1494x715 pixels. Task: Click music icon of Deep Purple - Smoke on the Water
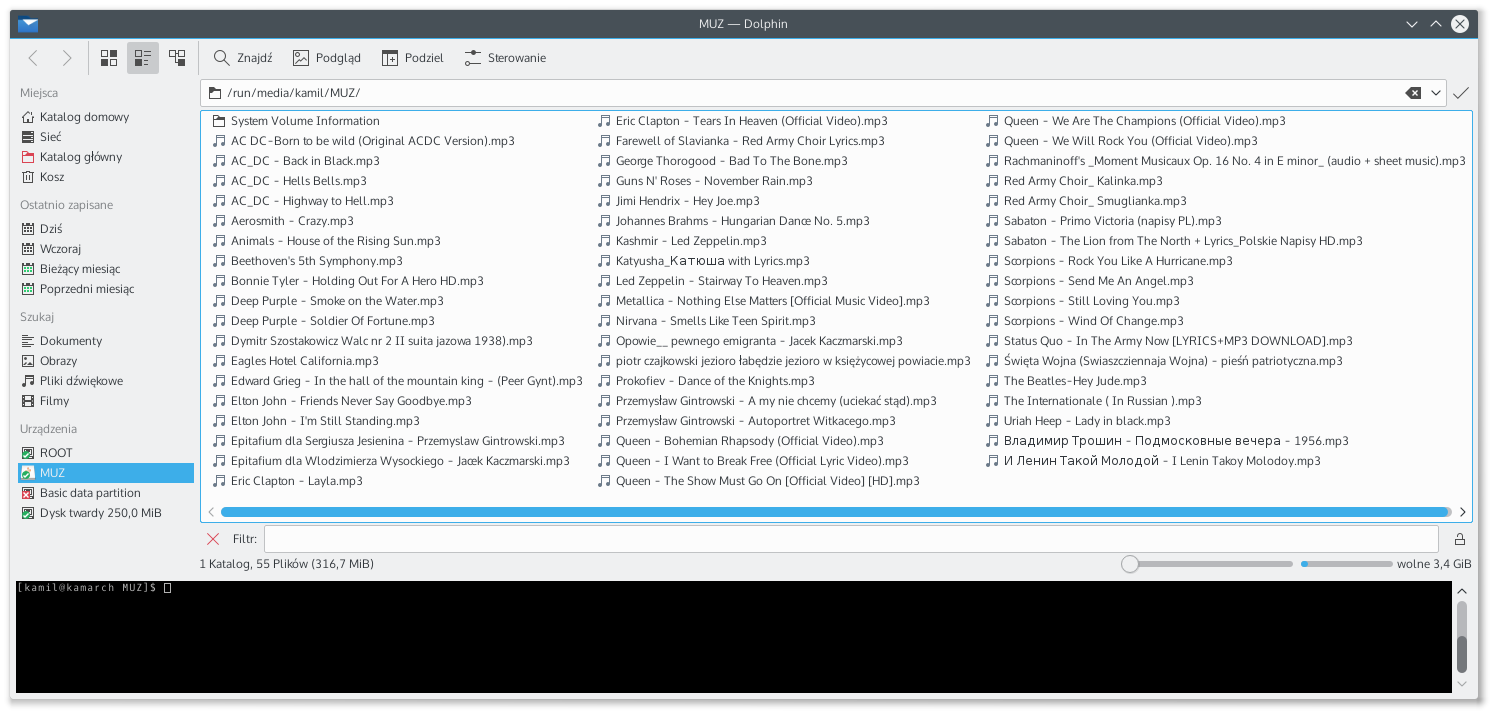coord(219,301)
